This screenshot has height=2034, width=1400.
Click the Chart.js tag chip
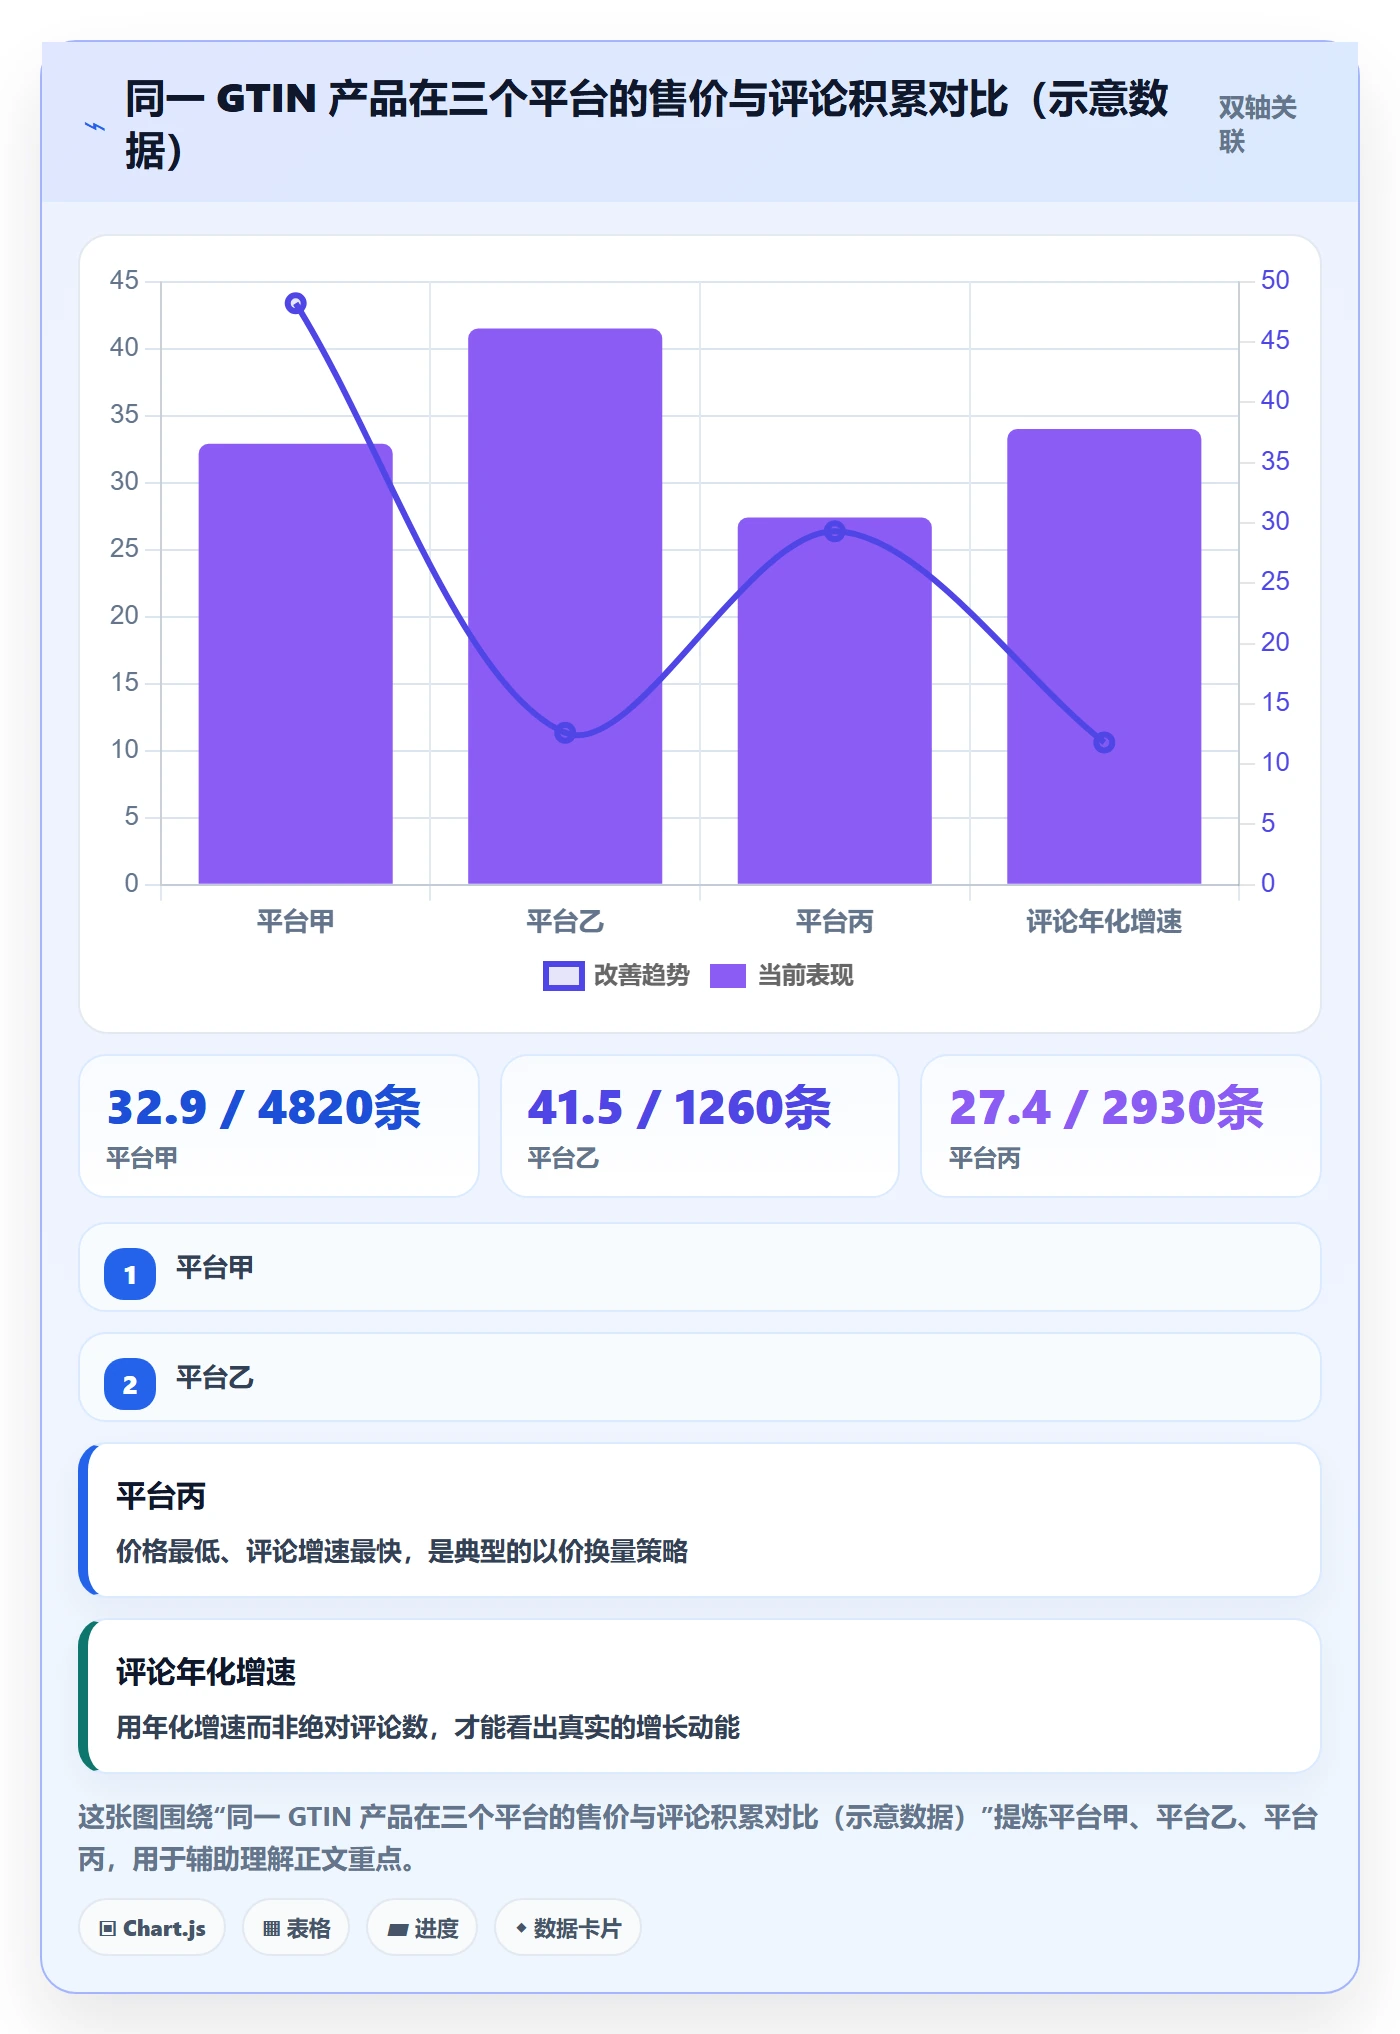point(152,1928)
